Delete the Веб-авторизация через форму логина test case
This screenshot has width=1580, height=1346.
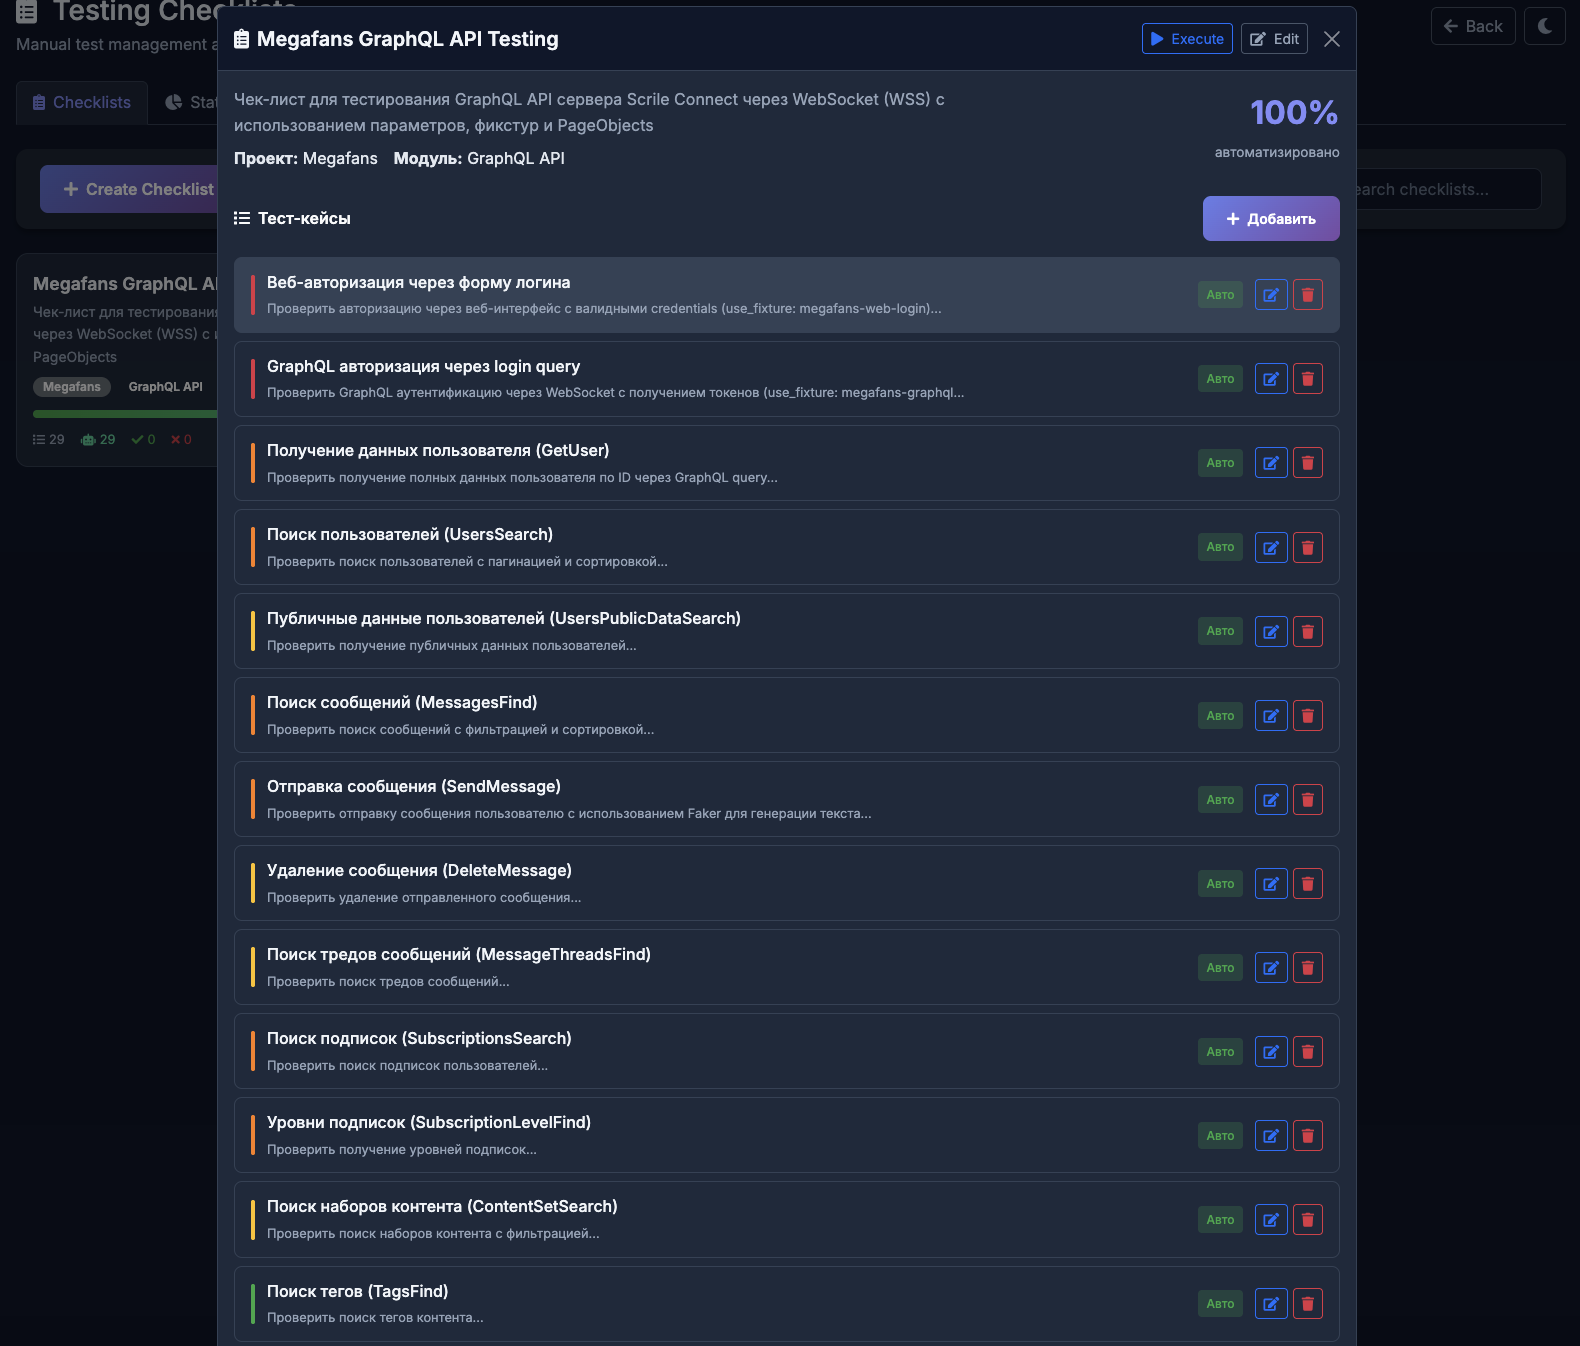pos(1308,295)
